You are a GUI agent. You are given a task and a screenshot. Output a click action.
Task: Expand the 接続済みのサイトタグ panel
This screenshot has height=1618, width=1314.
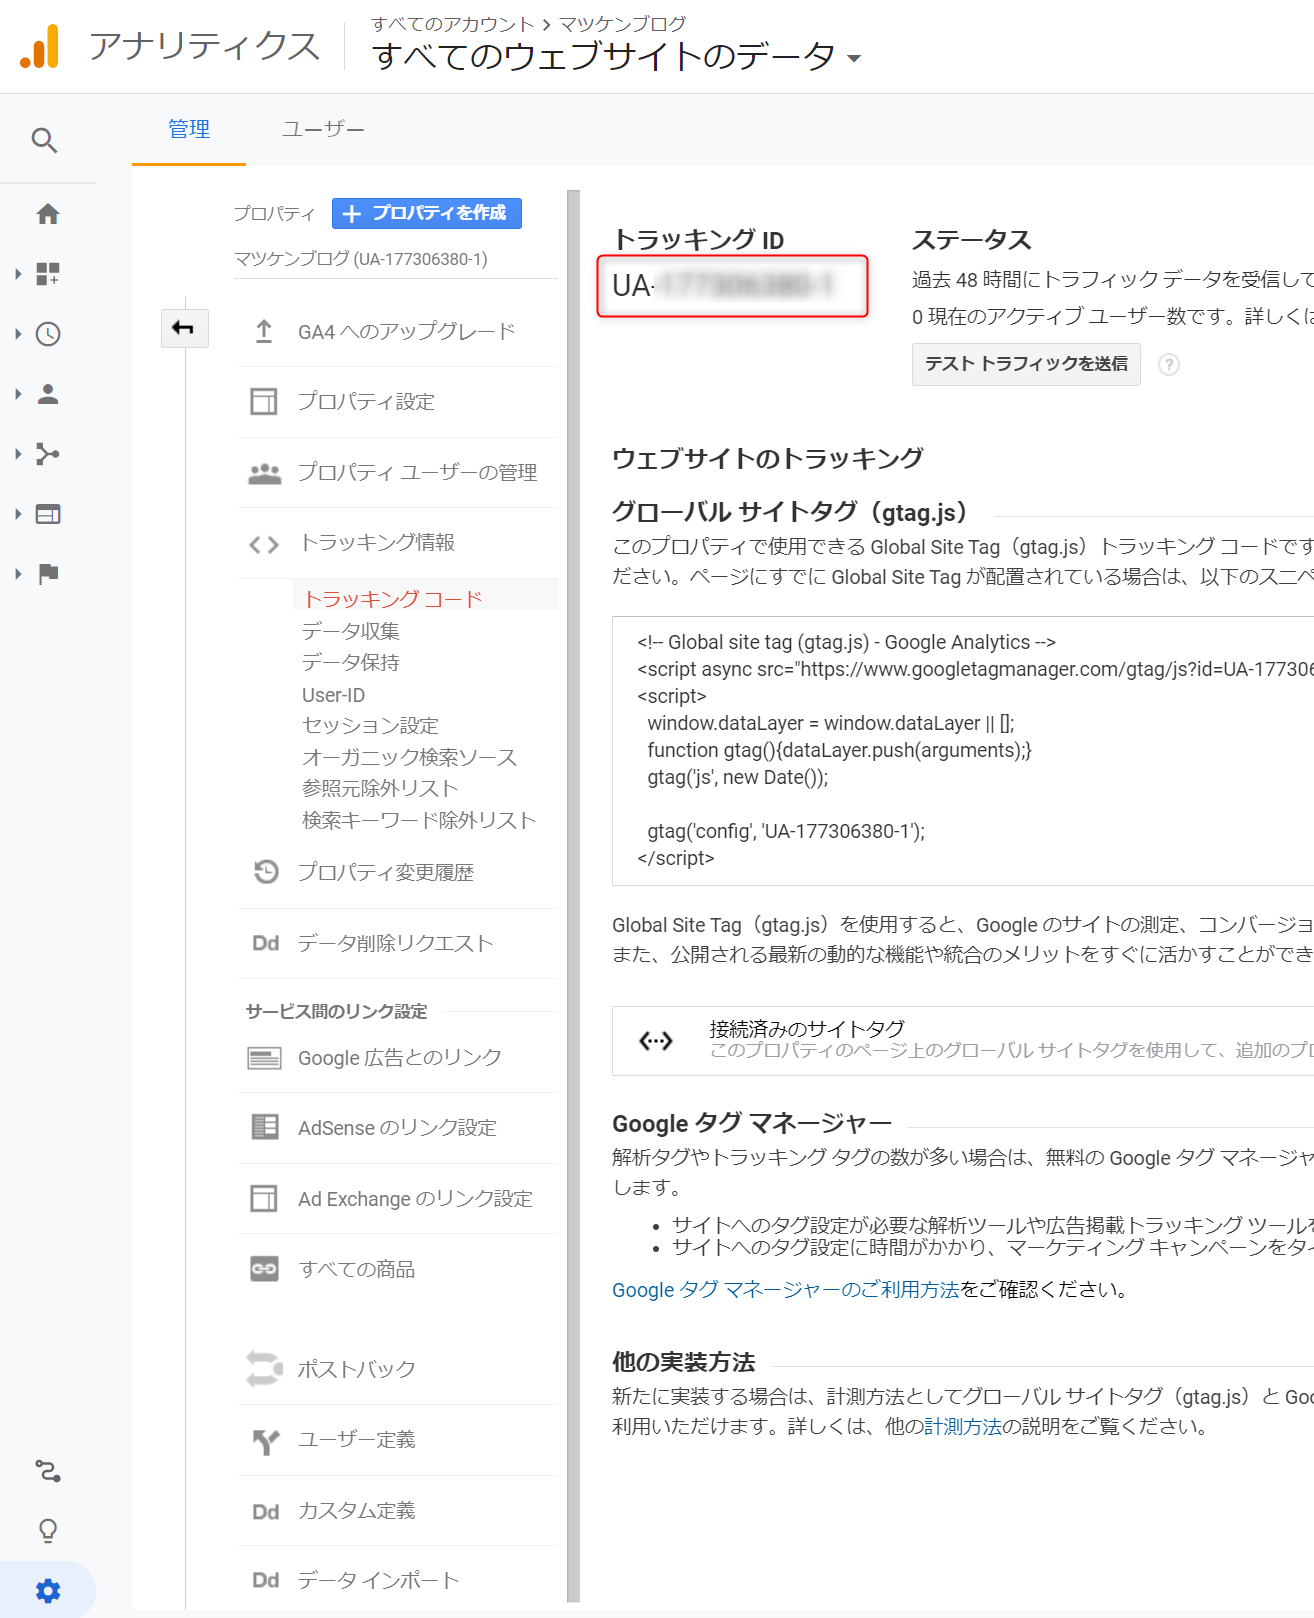click(x=962, y=1041)
